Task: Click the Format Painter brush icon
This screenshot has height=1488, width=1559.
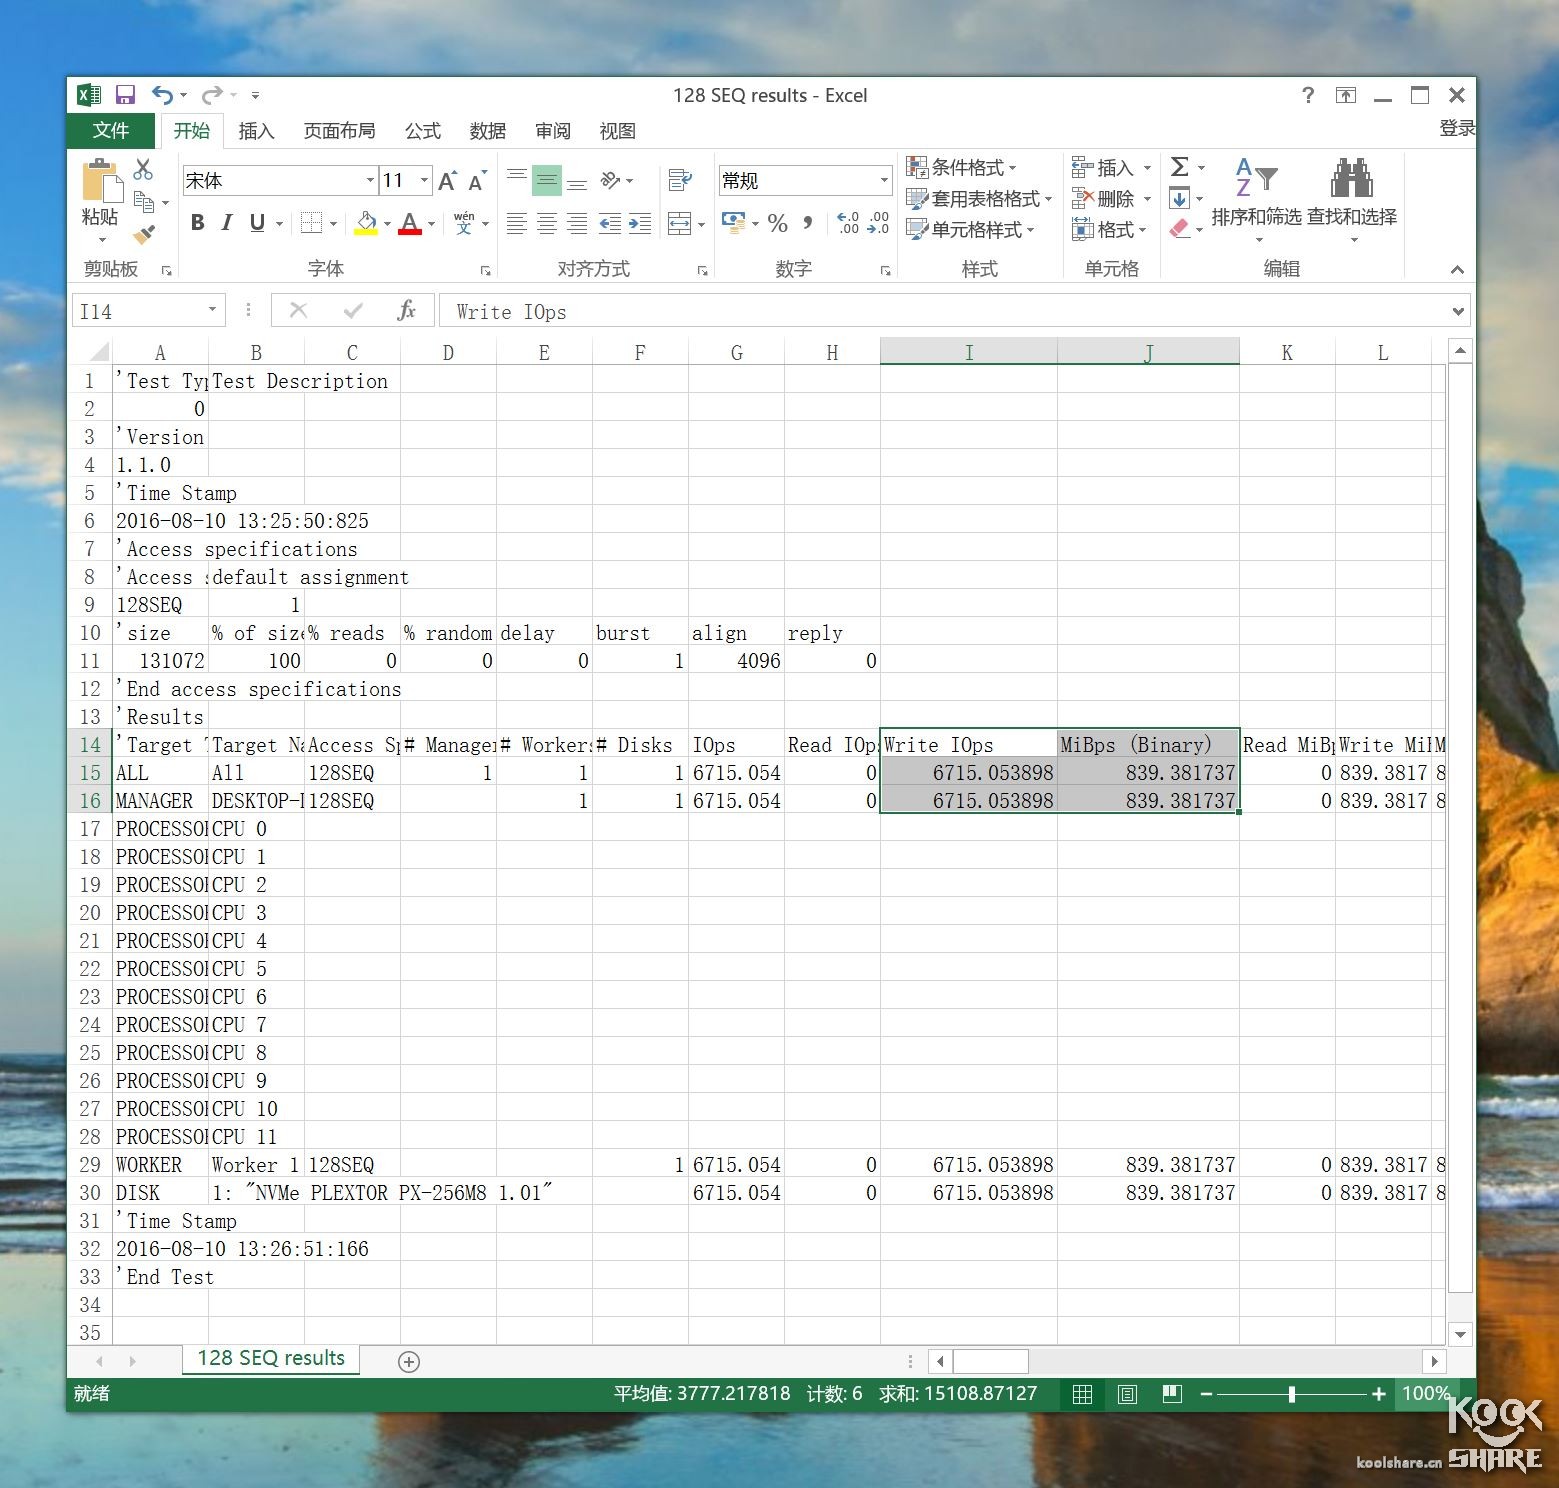Action: tap(145, 235)
